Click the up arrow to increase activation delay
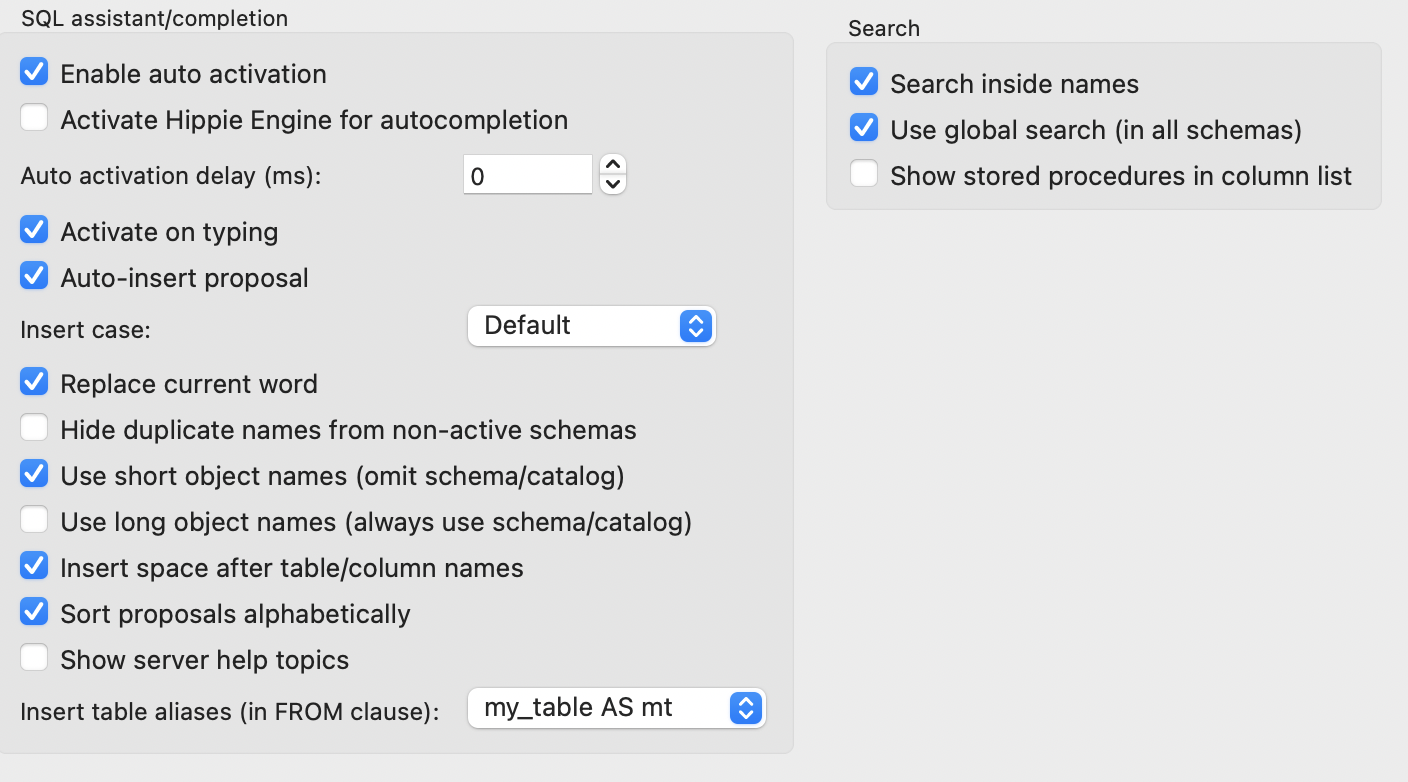 [x=612, y=166]
